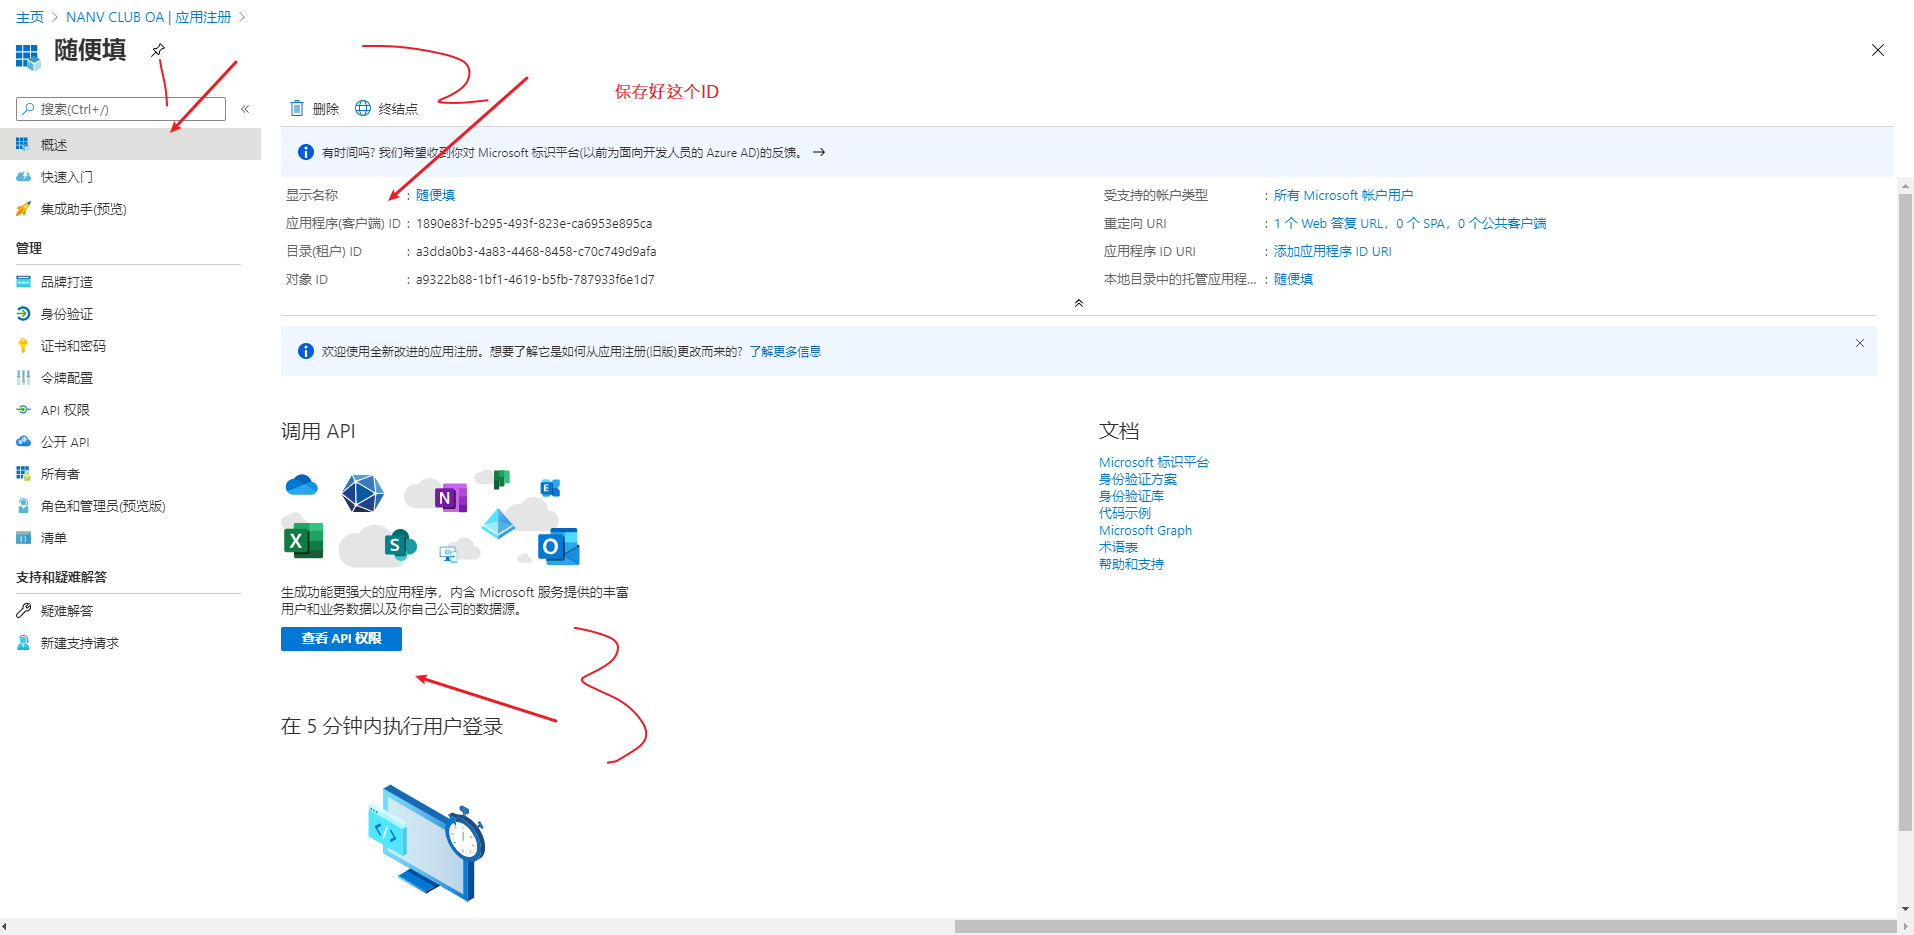Collapse the essentials section with the up chevron
Image resolution: width=1914 pixels, height=935 pixels.
[x=1079, y=302]
